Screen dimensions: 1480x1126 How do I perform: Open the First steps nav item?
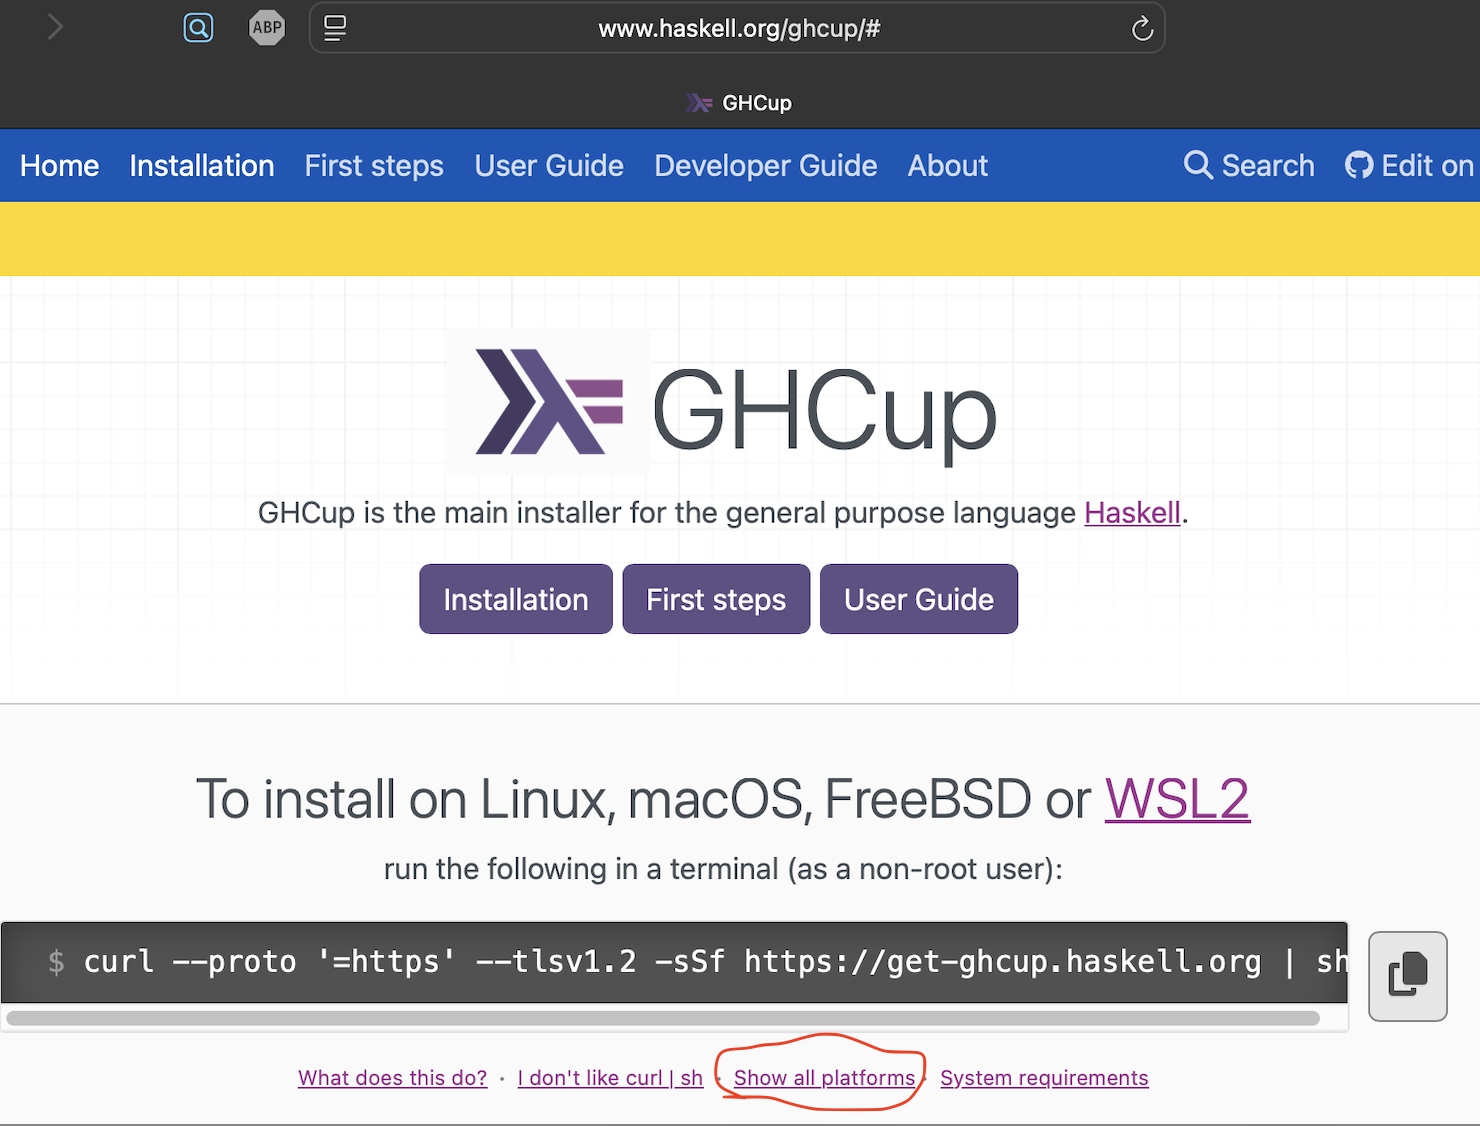[374, 165]
